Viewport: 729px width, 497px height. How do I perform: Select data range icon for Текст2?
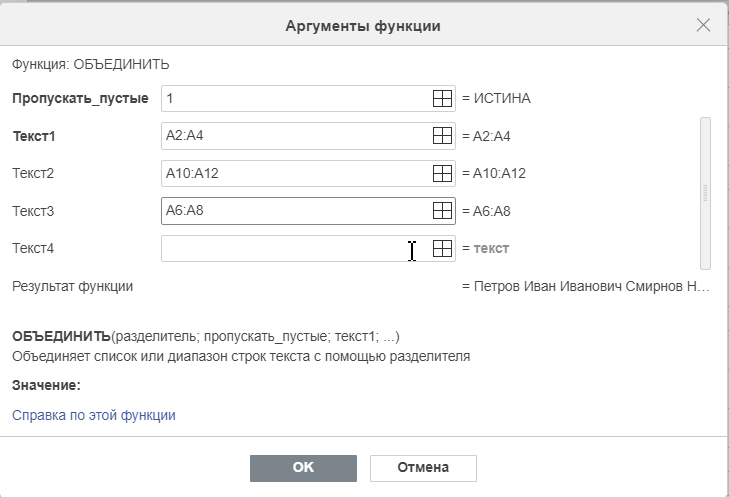pos(442,173)
